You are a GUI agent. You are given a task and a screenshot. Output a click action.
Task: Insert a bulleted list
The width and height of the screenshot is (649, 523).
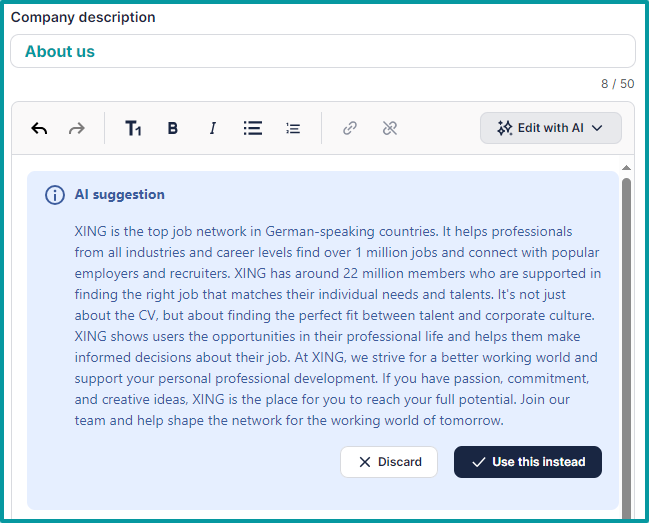(x=253, y=128)
